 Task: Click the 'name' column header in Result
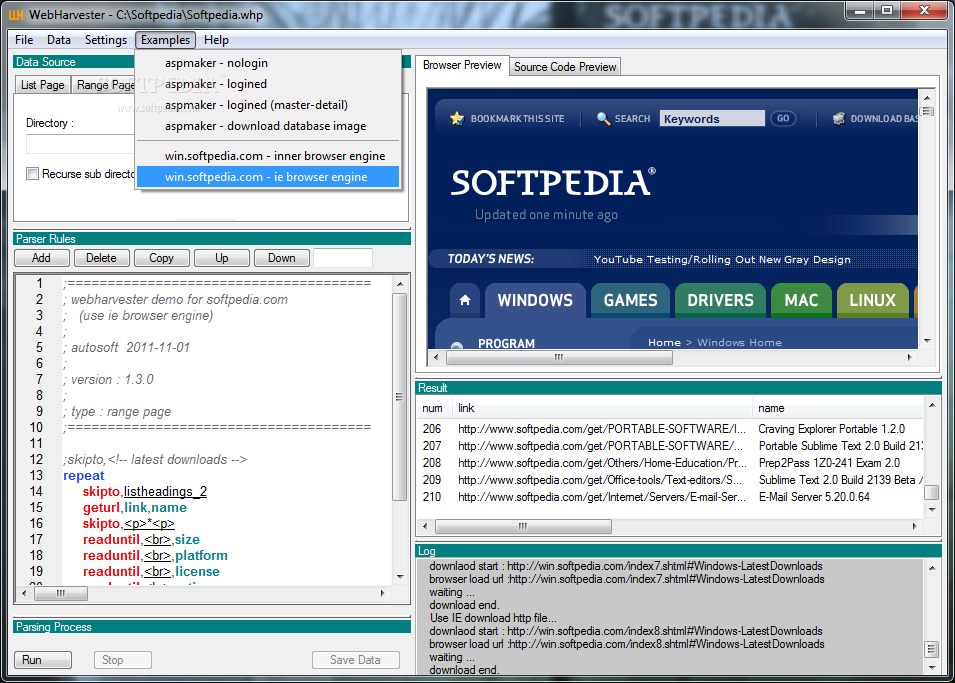tap(838, 408)
